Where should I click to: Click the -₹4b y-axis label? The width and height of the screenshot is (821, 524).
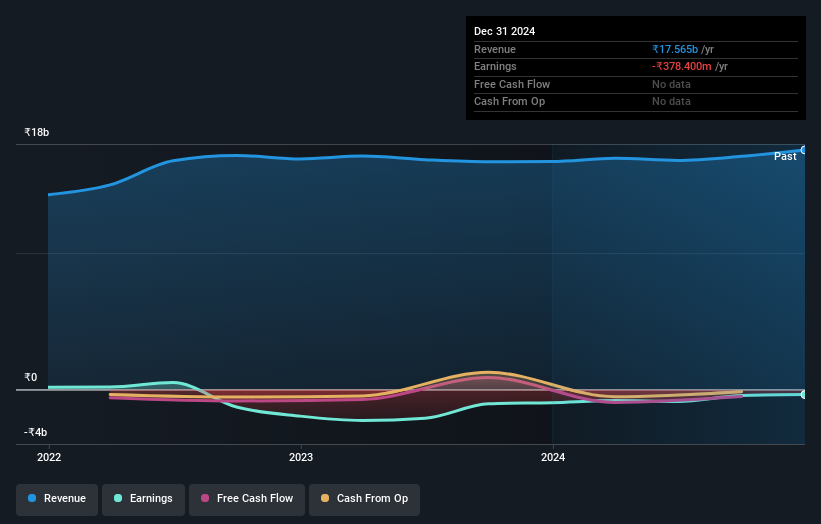[x=36, y=432]
